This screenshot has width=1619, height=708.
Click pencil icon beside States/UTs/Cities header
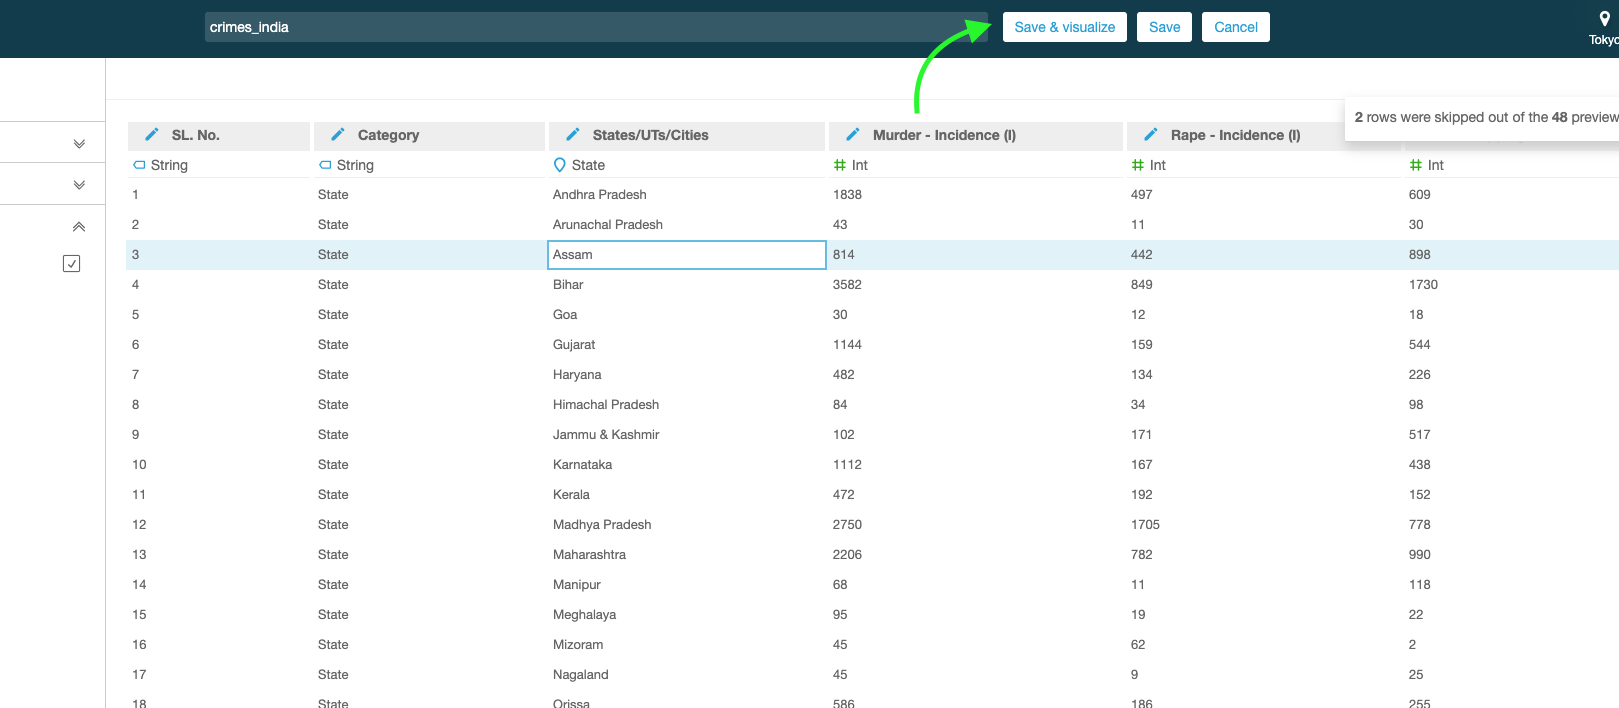(573, 135)
